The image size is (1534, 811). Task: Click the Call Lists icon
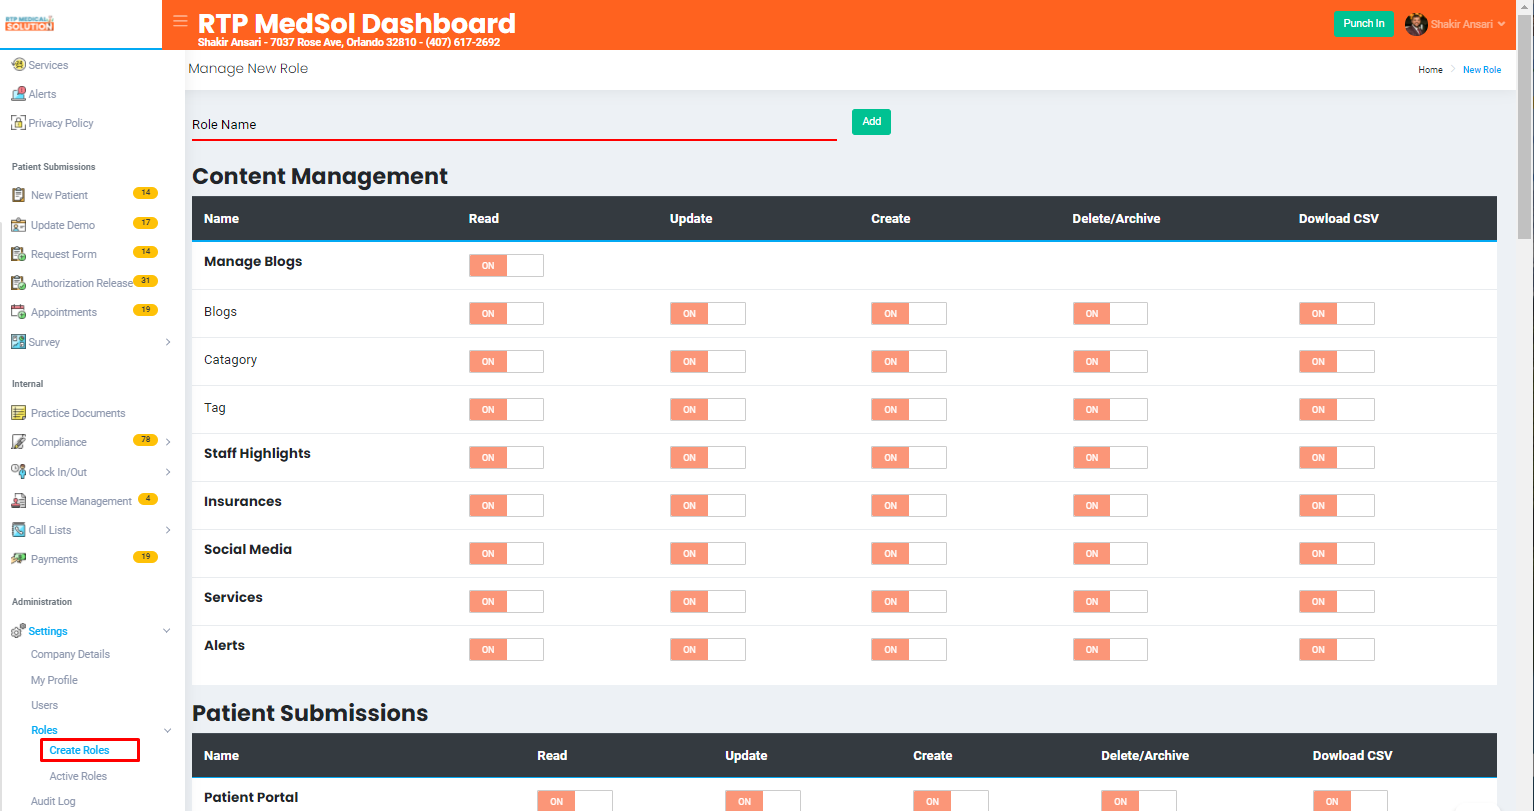pyautogui.click(x=18, y=530)
